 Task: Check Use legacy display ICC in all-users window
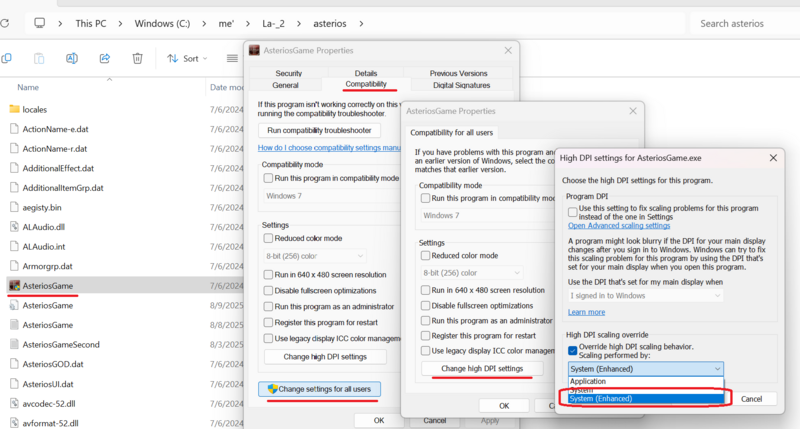tap(425, 350)
